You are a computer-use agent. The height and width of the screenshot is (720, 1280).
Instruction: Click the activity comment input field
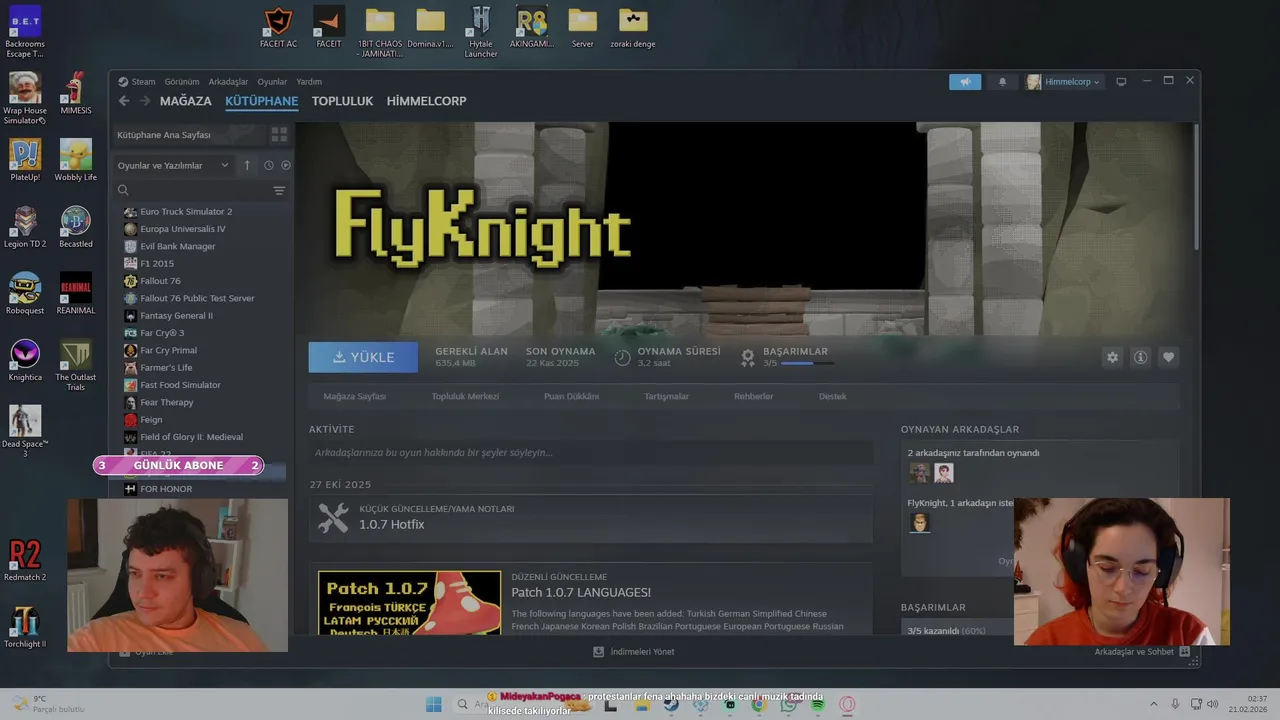tap(591, 453)
